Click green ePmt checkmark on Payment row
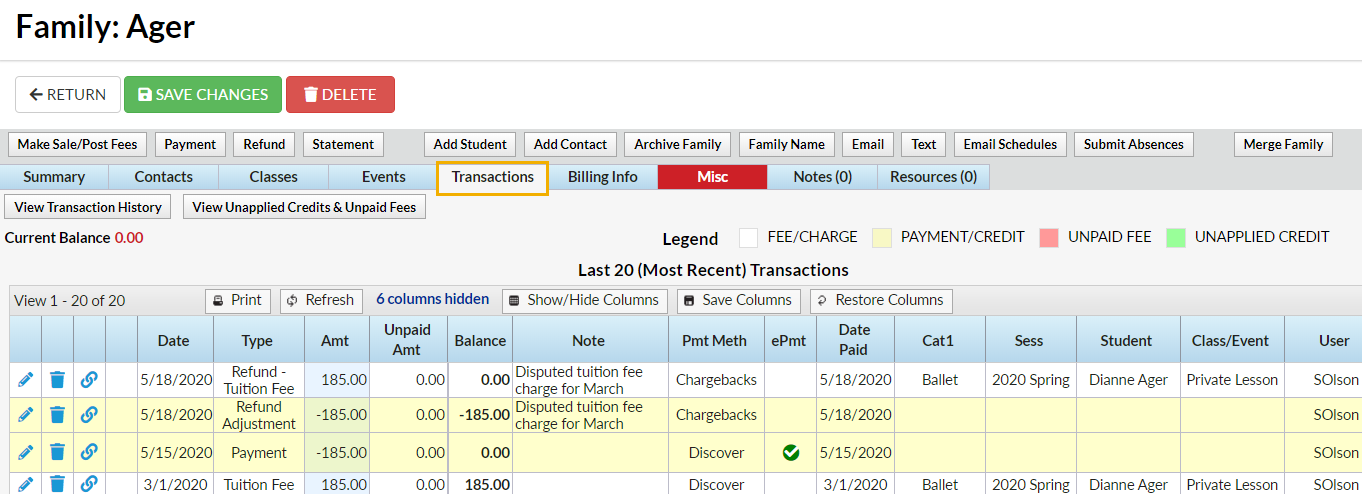Screen dimensions: 1362x494 [791, 453]
